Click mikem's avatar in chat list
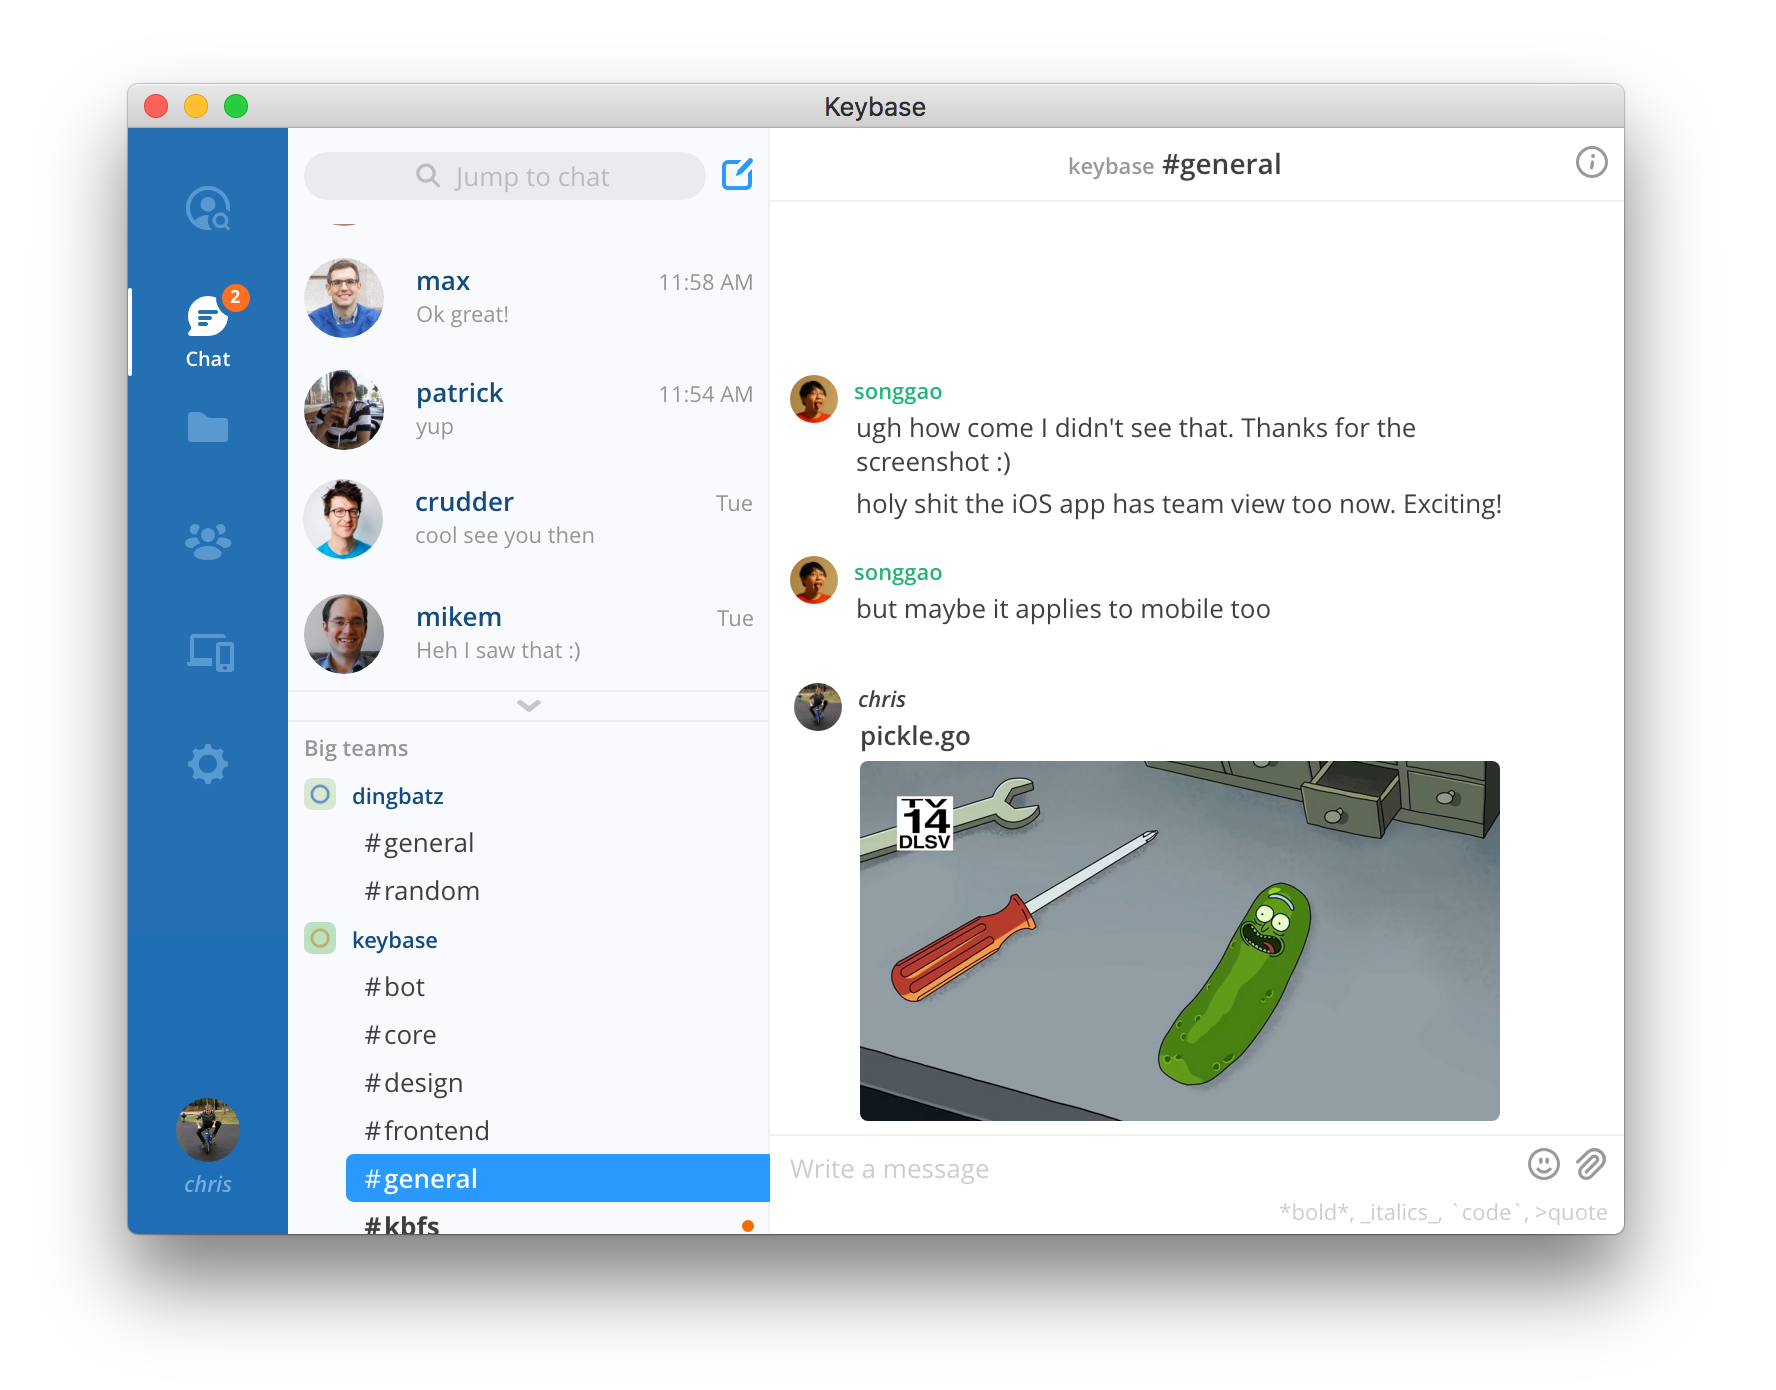Viewport: 1776px width, 1390px height. (x=344, y=634)
